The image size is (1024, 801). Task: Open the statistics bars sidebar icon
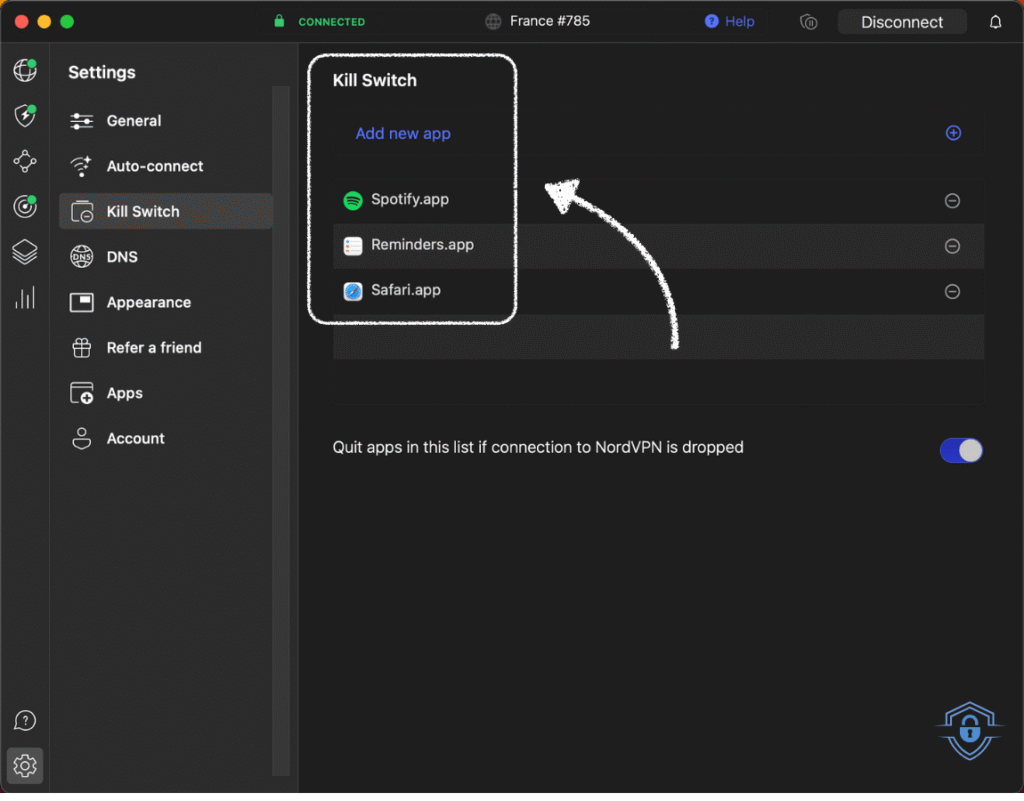click(x=25, y=298)
